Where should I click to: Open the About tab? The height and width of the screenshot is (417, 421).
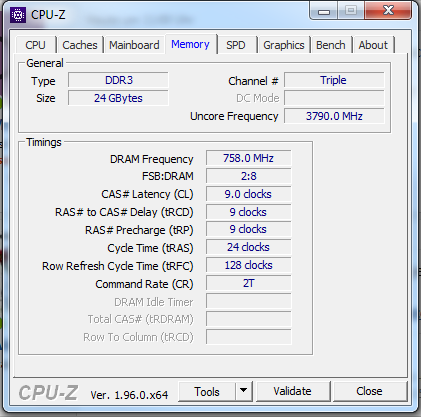pos(373,45)
